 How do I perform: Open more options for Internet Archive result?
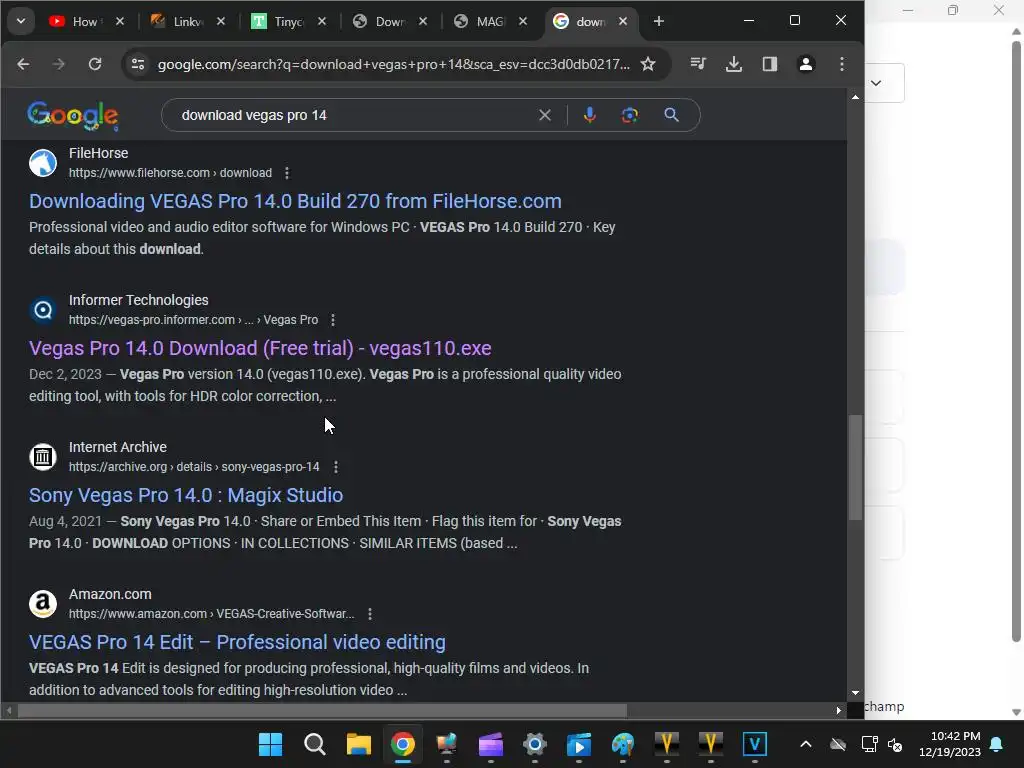tap(336, 467)
